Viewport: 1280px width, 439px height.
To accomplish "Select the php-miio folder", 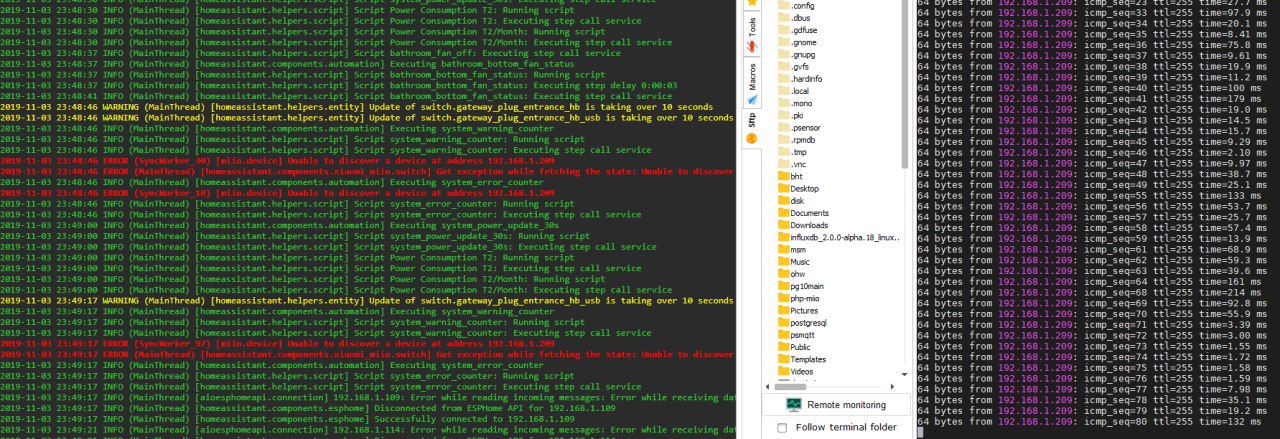I will tap(799, 298).
